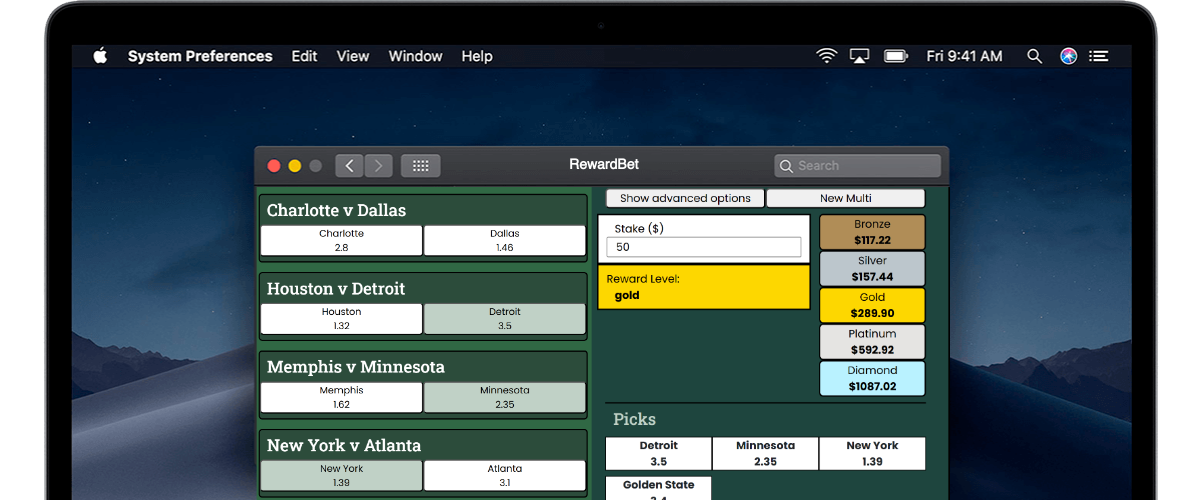Select the Silver $157.44 reward level
Image resolution: width=1200 pixels, height=500 pixels.
click(872, 268)
